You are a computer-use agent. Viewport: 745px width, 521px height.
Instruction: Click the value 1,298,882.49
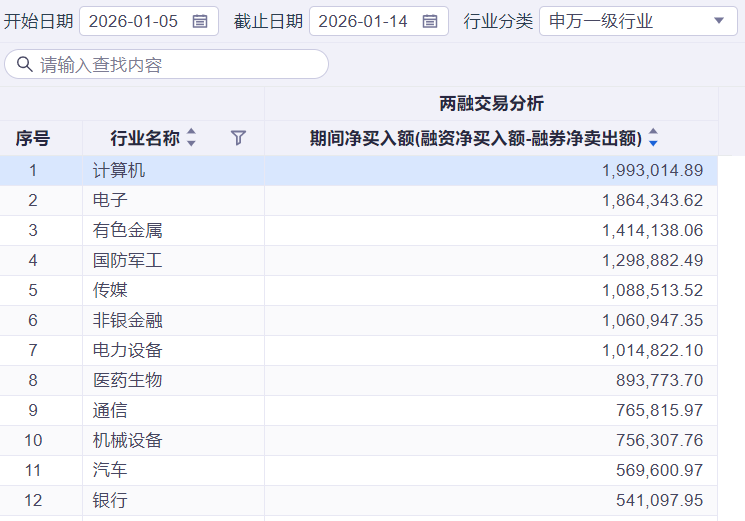[x=652, y=260]
